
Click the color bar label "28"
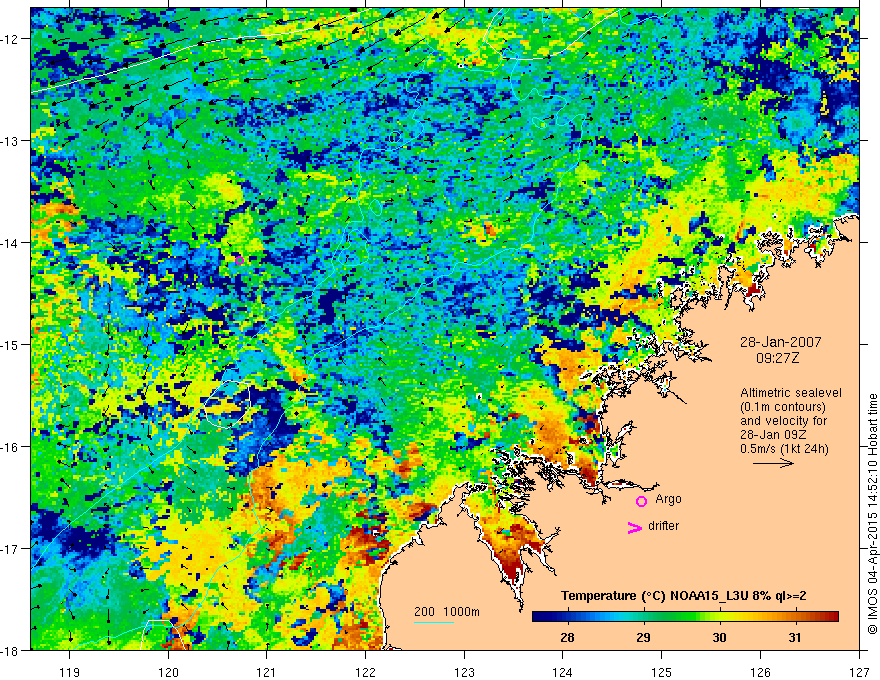(x=567, y=637)
